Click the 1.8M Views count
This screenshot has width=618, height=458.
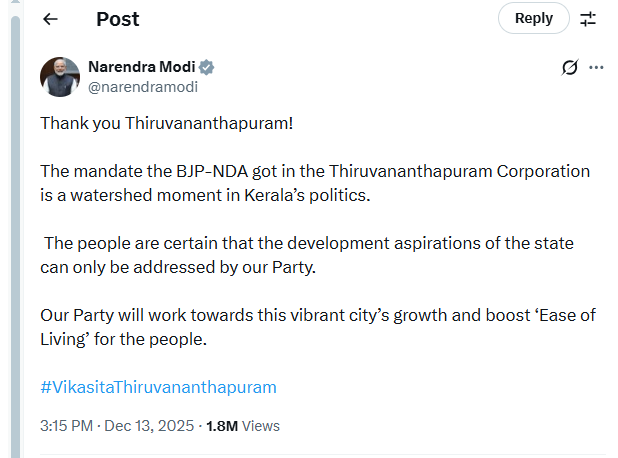[243, 425]
